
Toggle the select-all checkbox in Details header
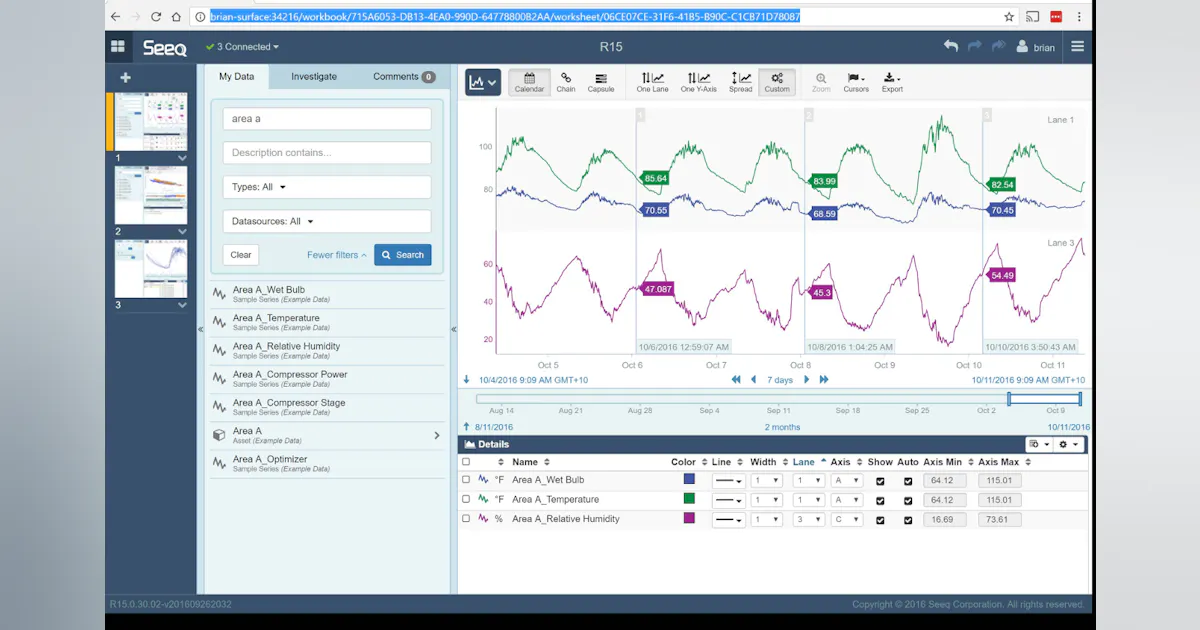tap(466, 462)
